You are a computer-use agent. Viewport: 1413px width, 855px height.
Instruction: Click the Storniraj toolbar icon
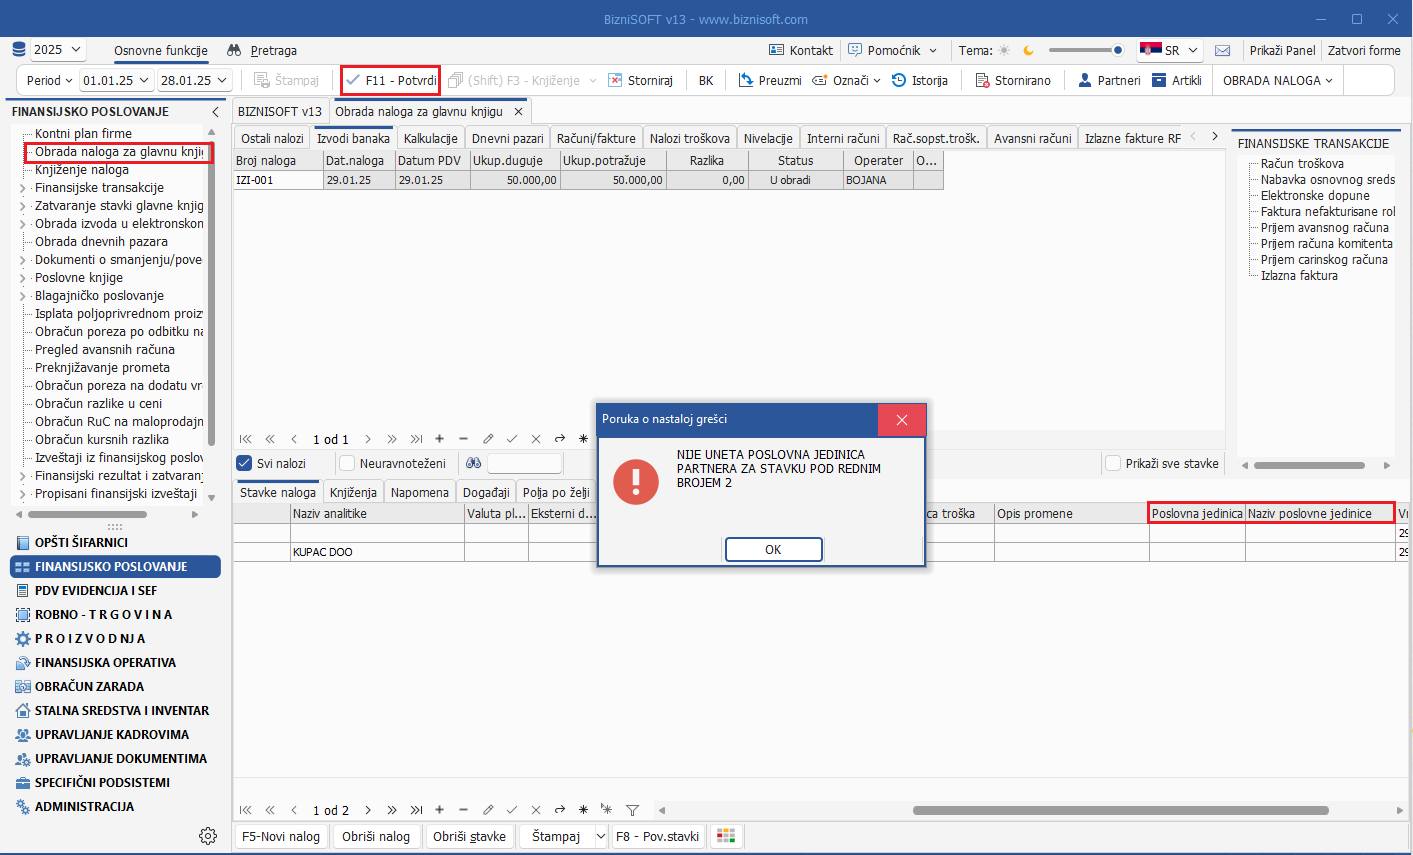616,80
